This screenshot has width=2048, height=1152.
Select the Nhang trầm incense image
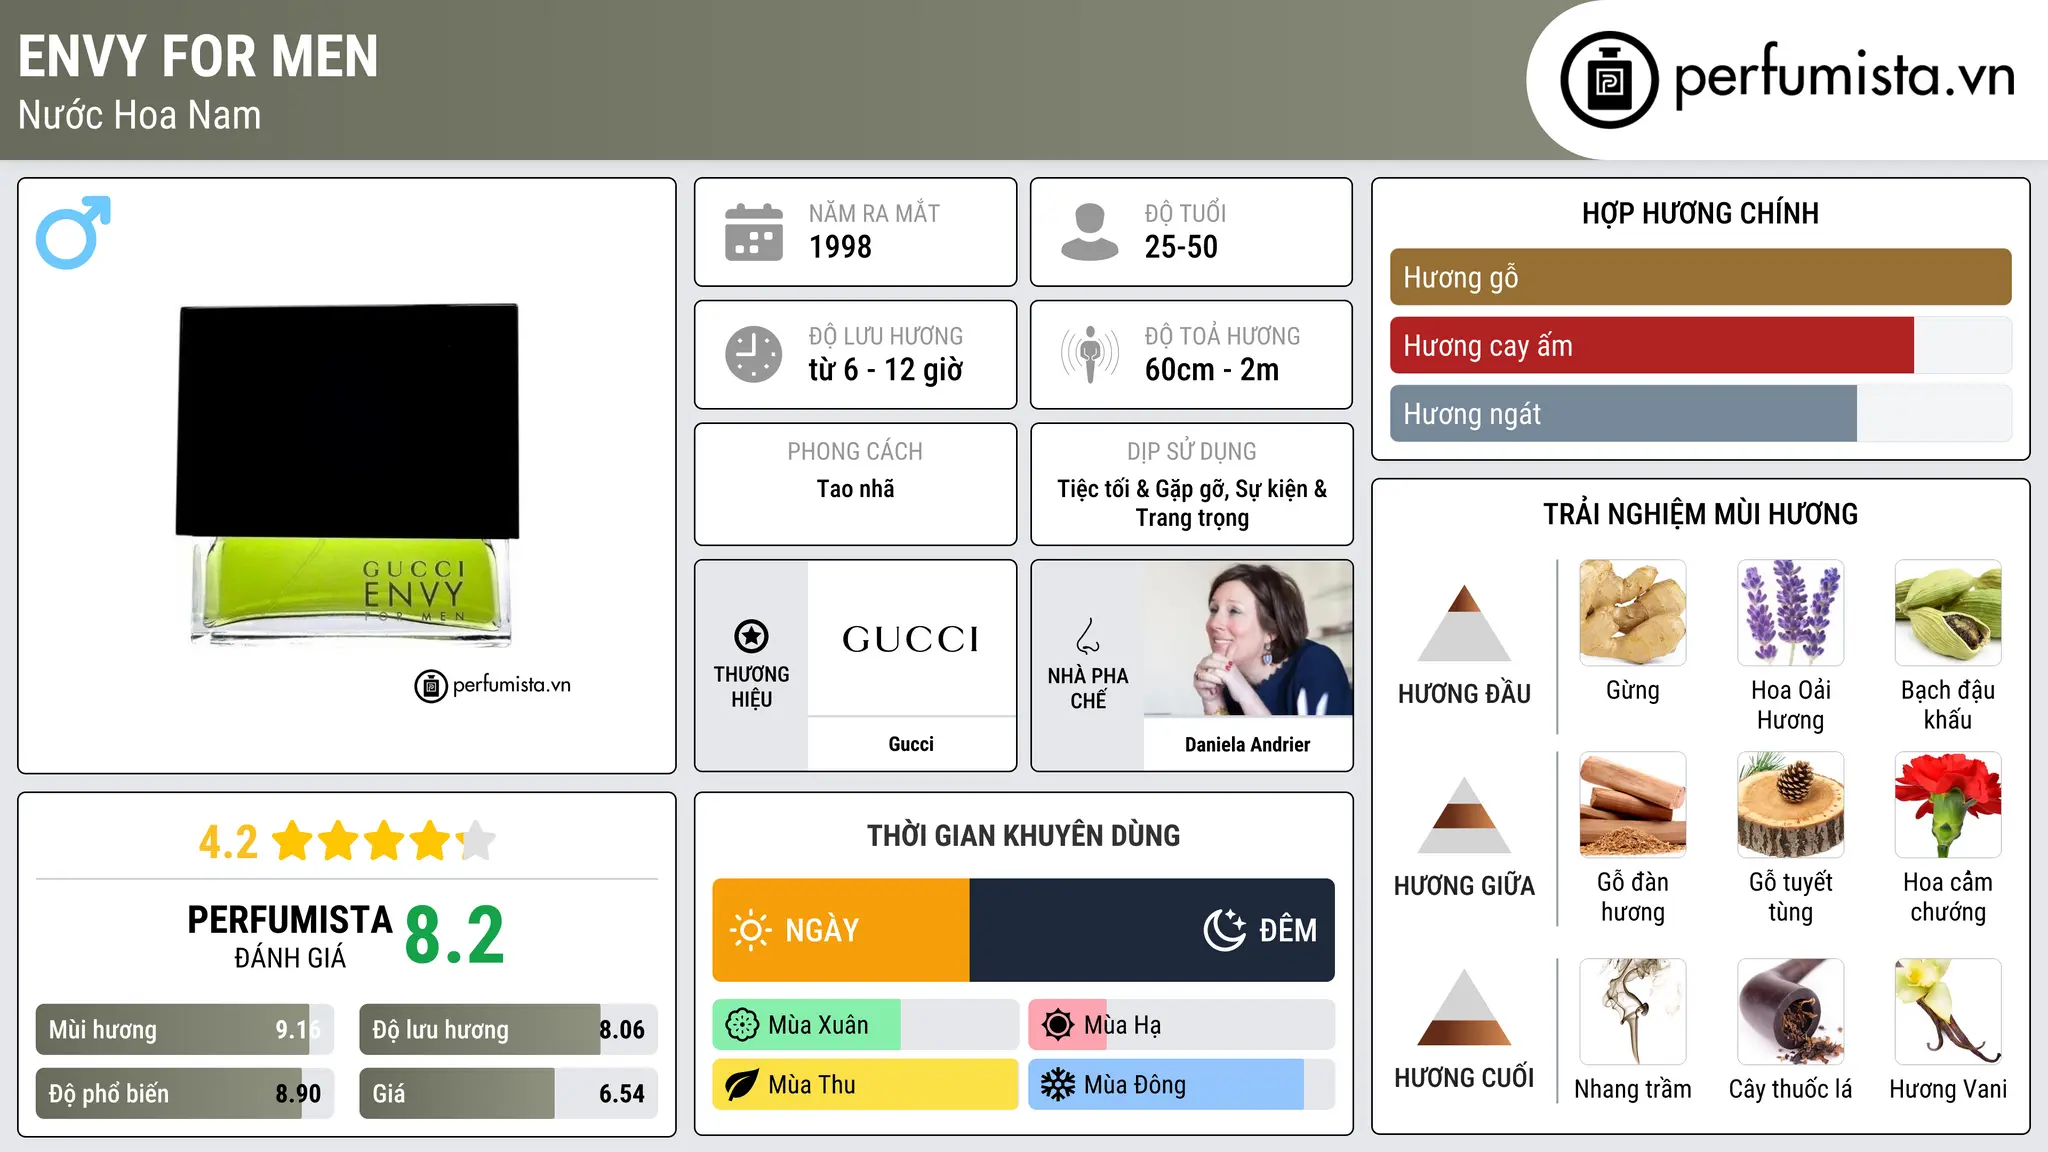coord(1633,1011)
